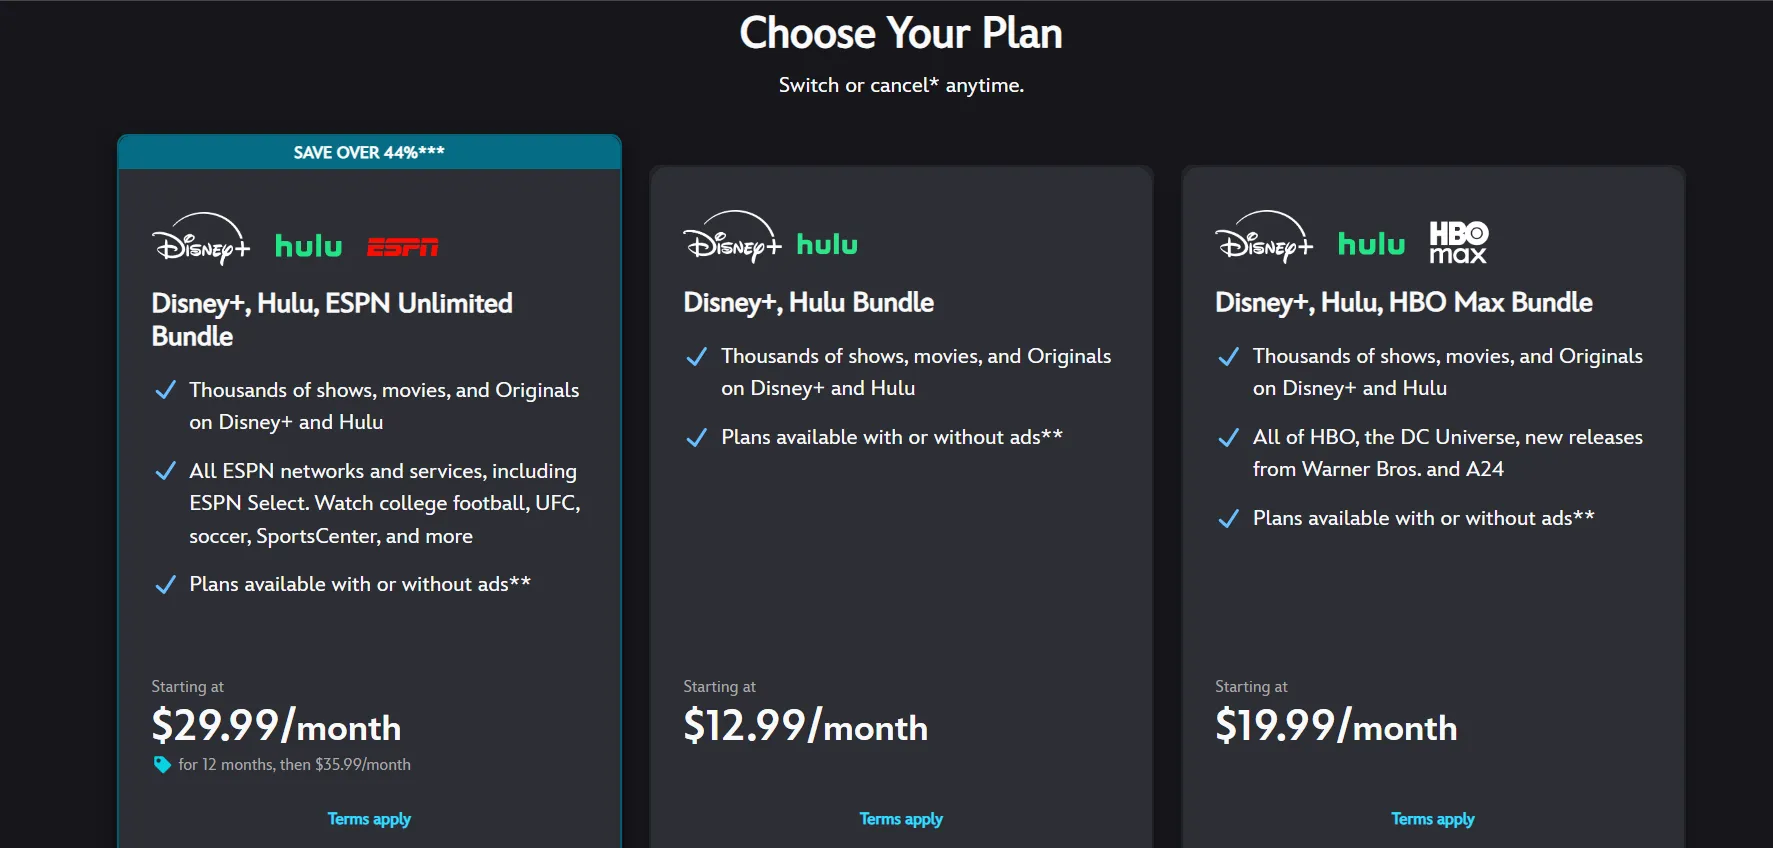Open Terms apply under $29.99/month plan

(369, 819)
